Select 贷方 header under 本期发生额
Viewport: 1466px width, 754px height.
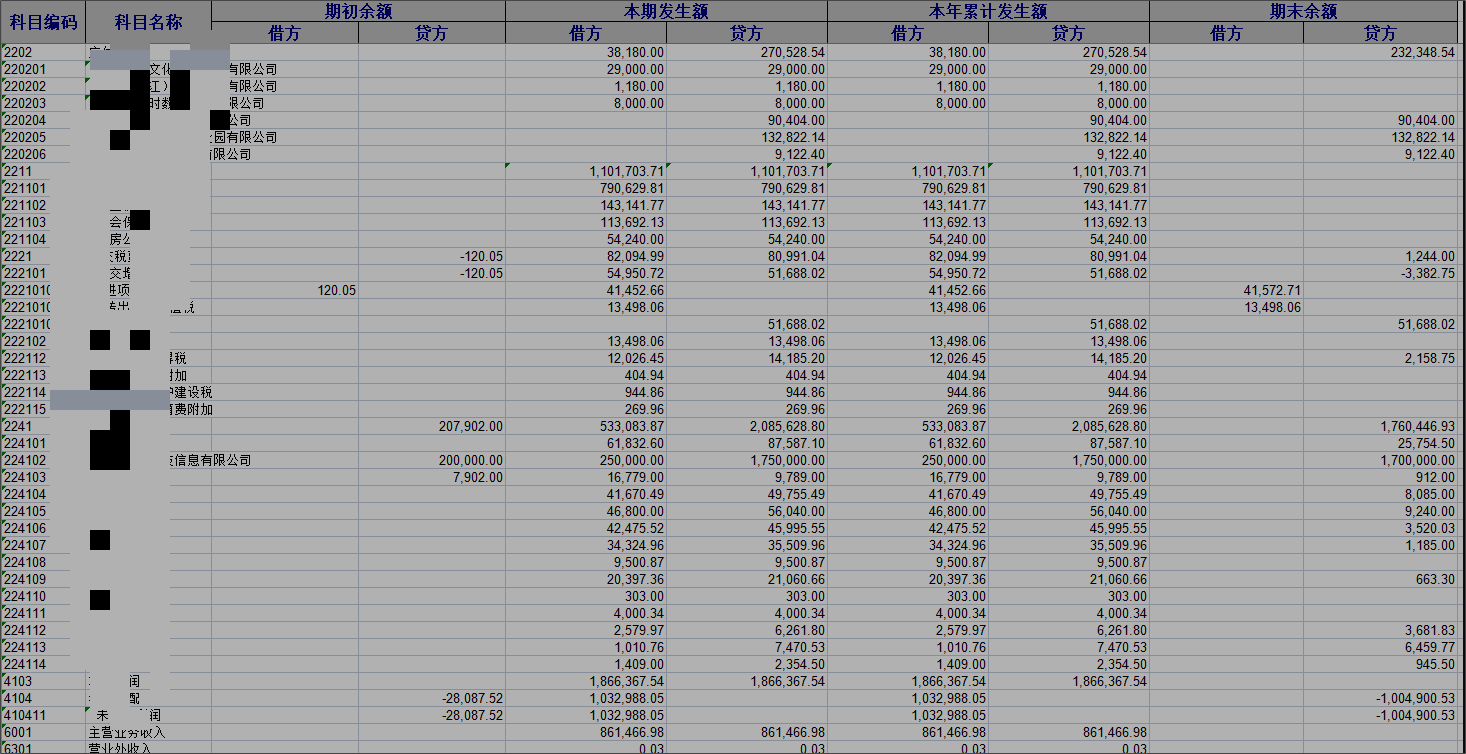tap(747, 33)
